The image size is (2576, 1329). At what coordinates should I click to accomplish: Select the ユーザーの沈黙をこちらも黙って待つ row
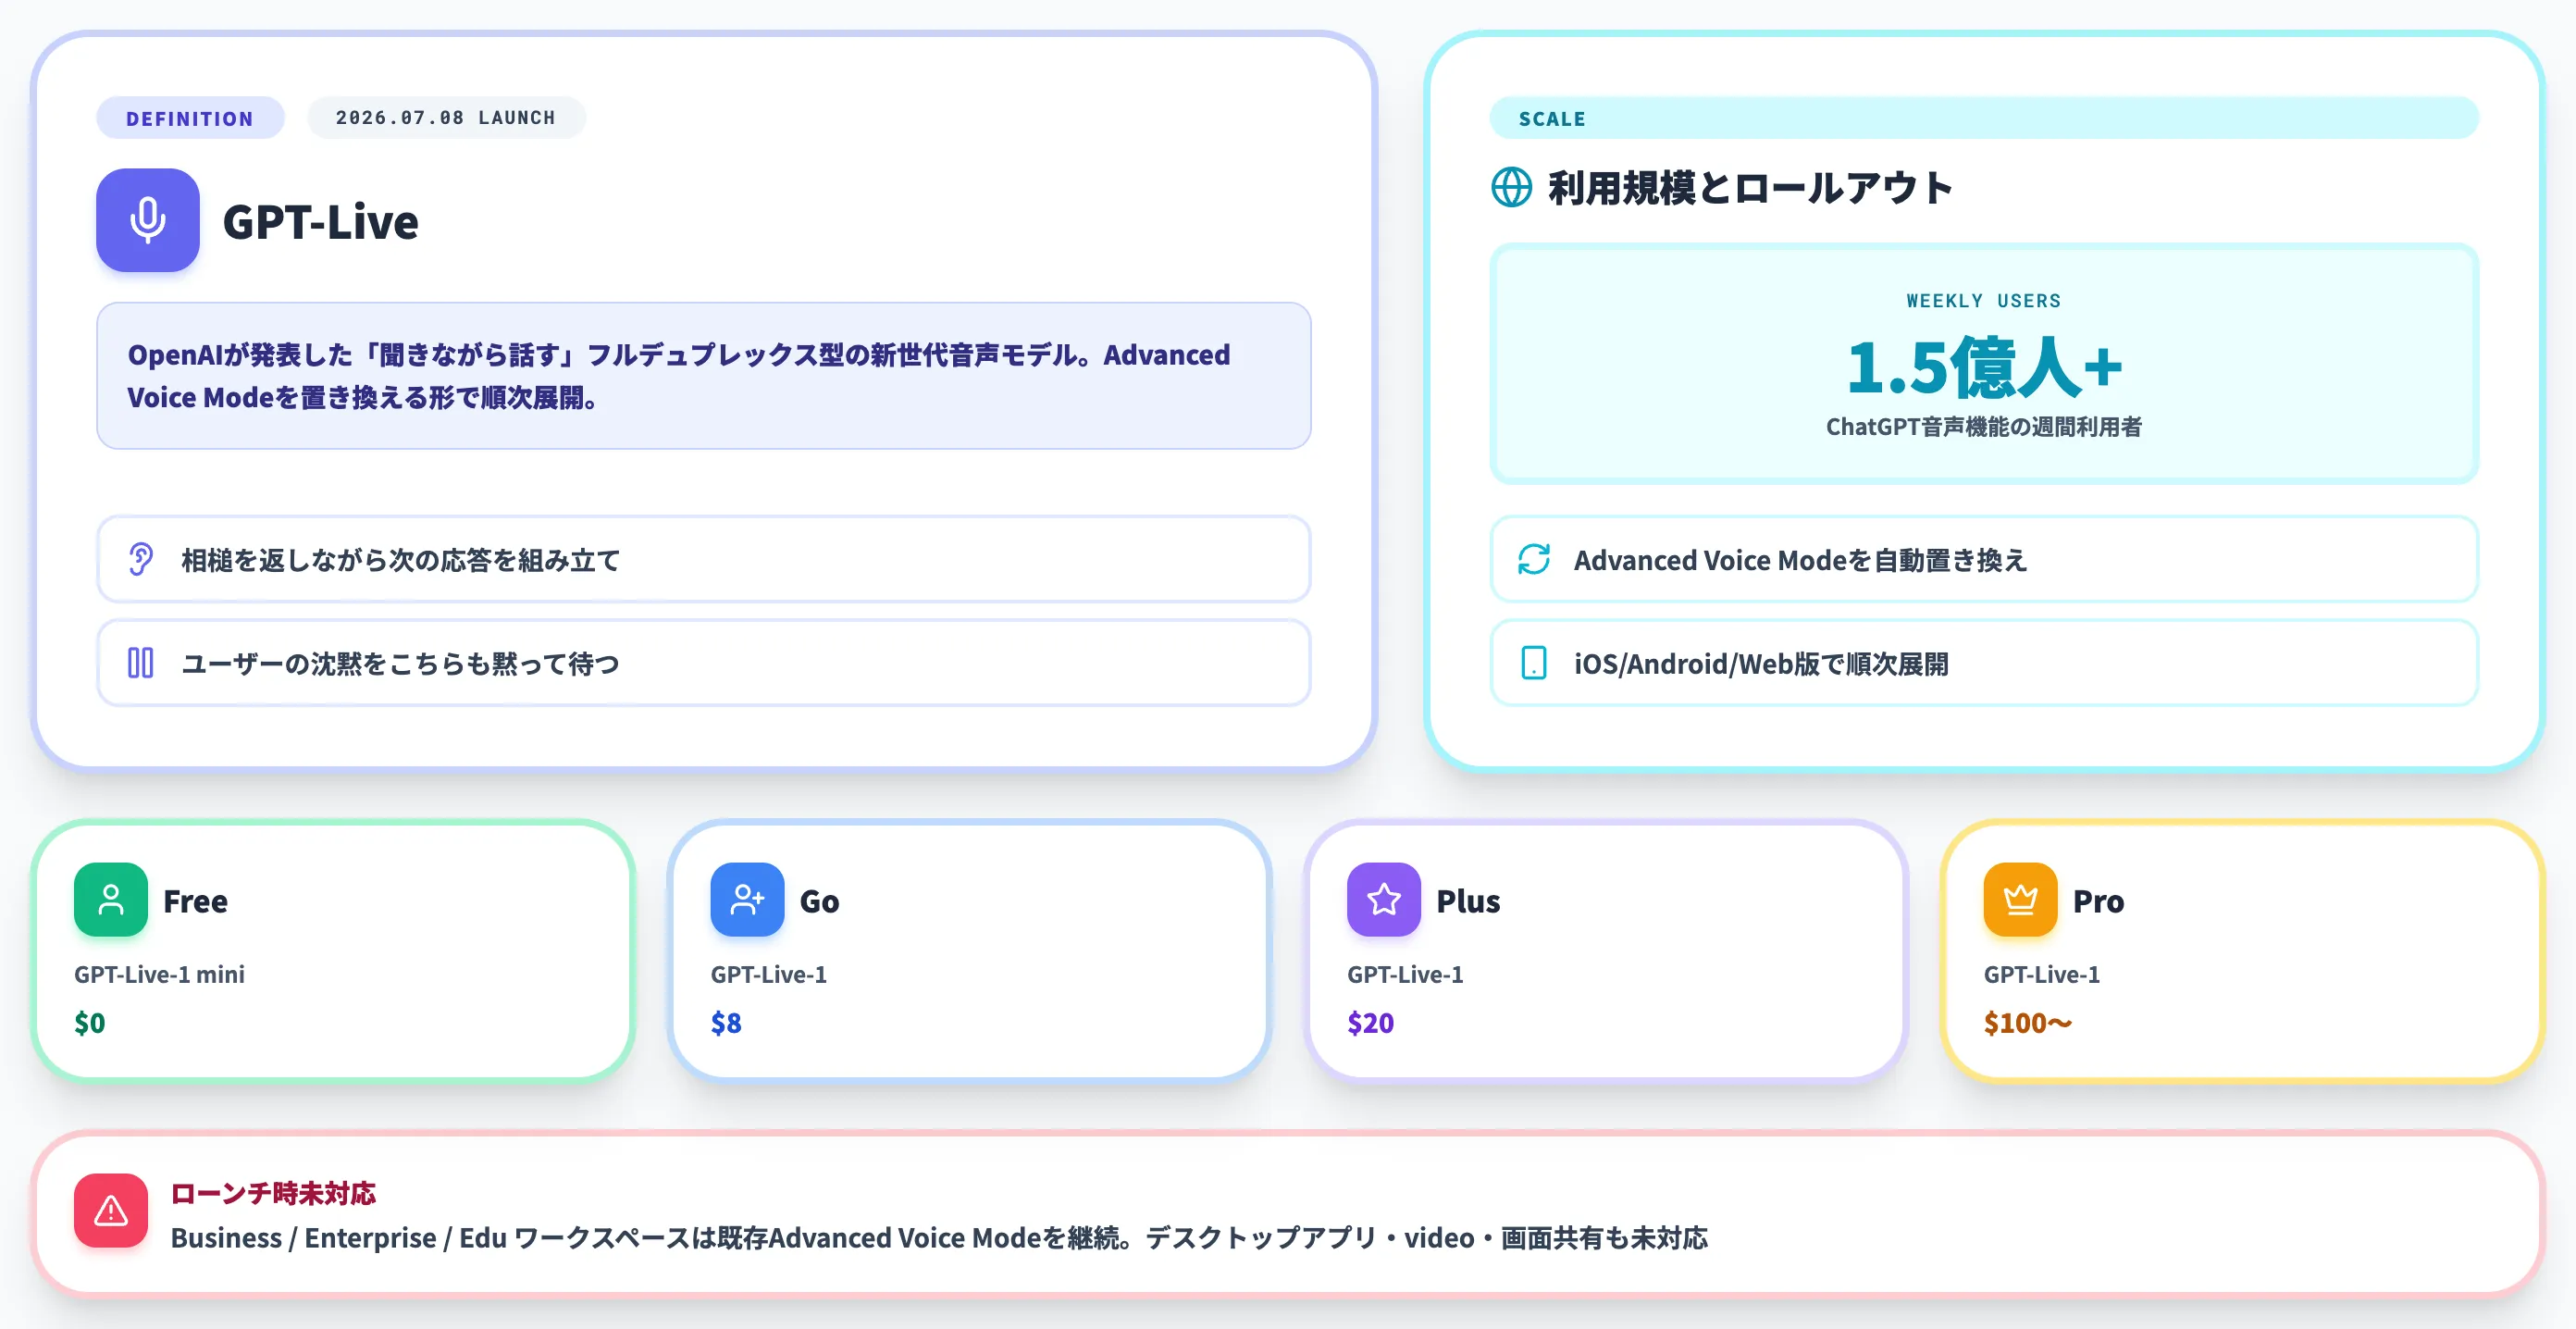coord(703,663)
